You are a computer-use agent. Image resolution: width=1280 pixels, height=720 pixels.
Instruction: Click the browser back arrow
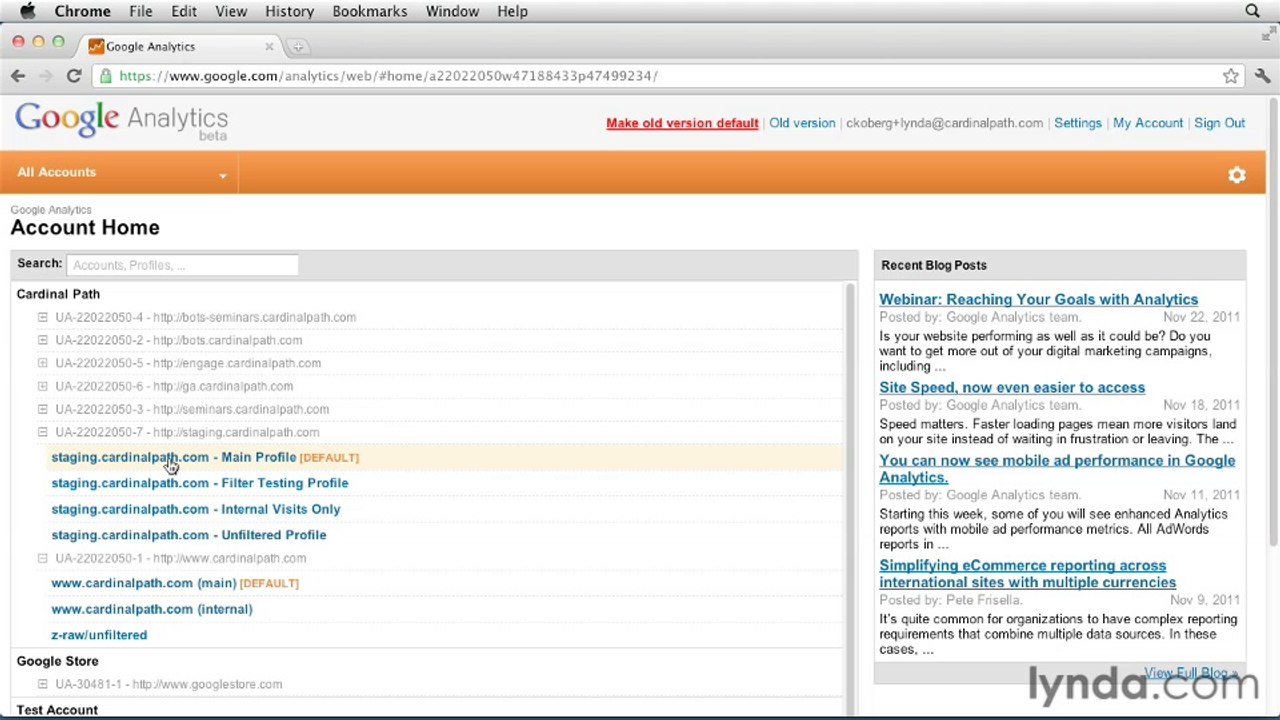tap(18, 76)
